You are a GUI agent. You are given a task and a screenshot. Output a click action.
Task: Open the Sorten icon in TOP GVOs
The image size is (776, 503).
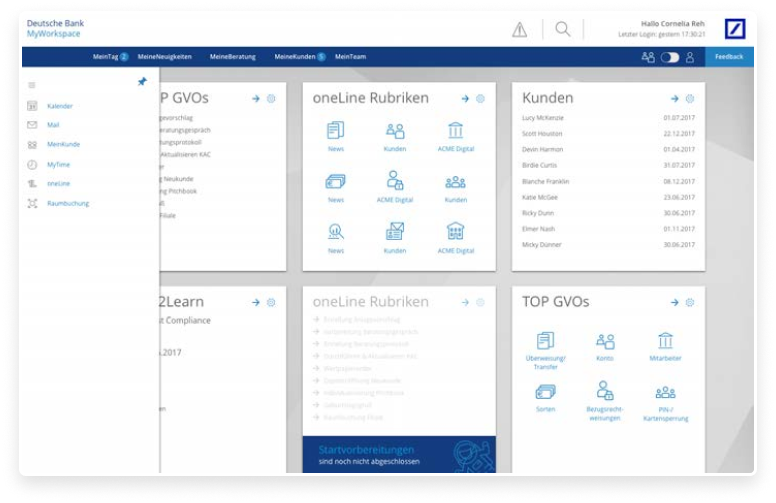[x=546, y=392]
